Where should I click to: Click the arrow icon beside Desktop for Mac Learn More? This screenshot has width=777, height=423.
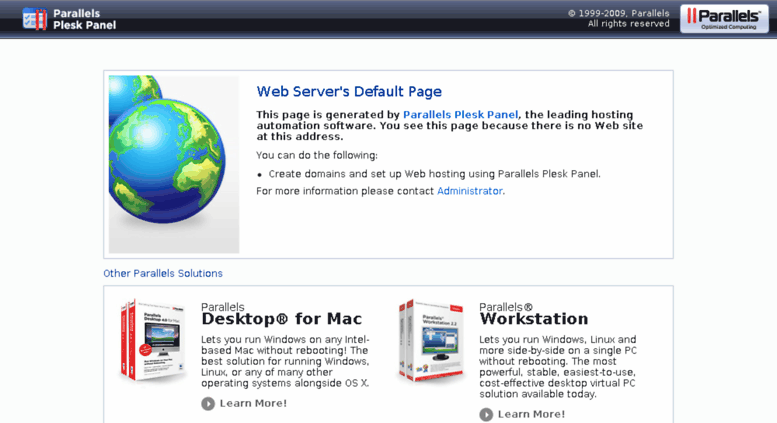[208, 404]
